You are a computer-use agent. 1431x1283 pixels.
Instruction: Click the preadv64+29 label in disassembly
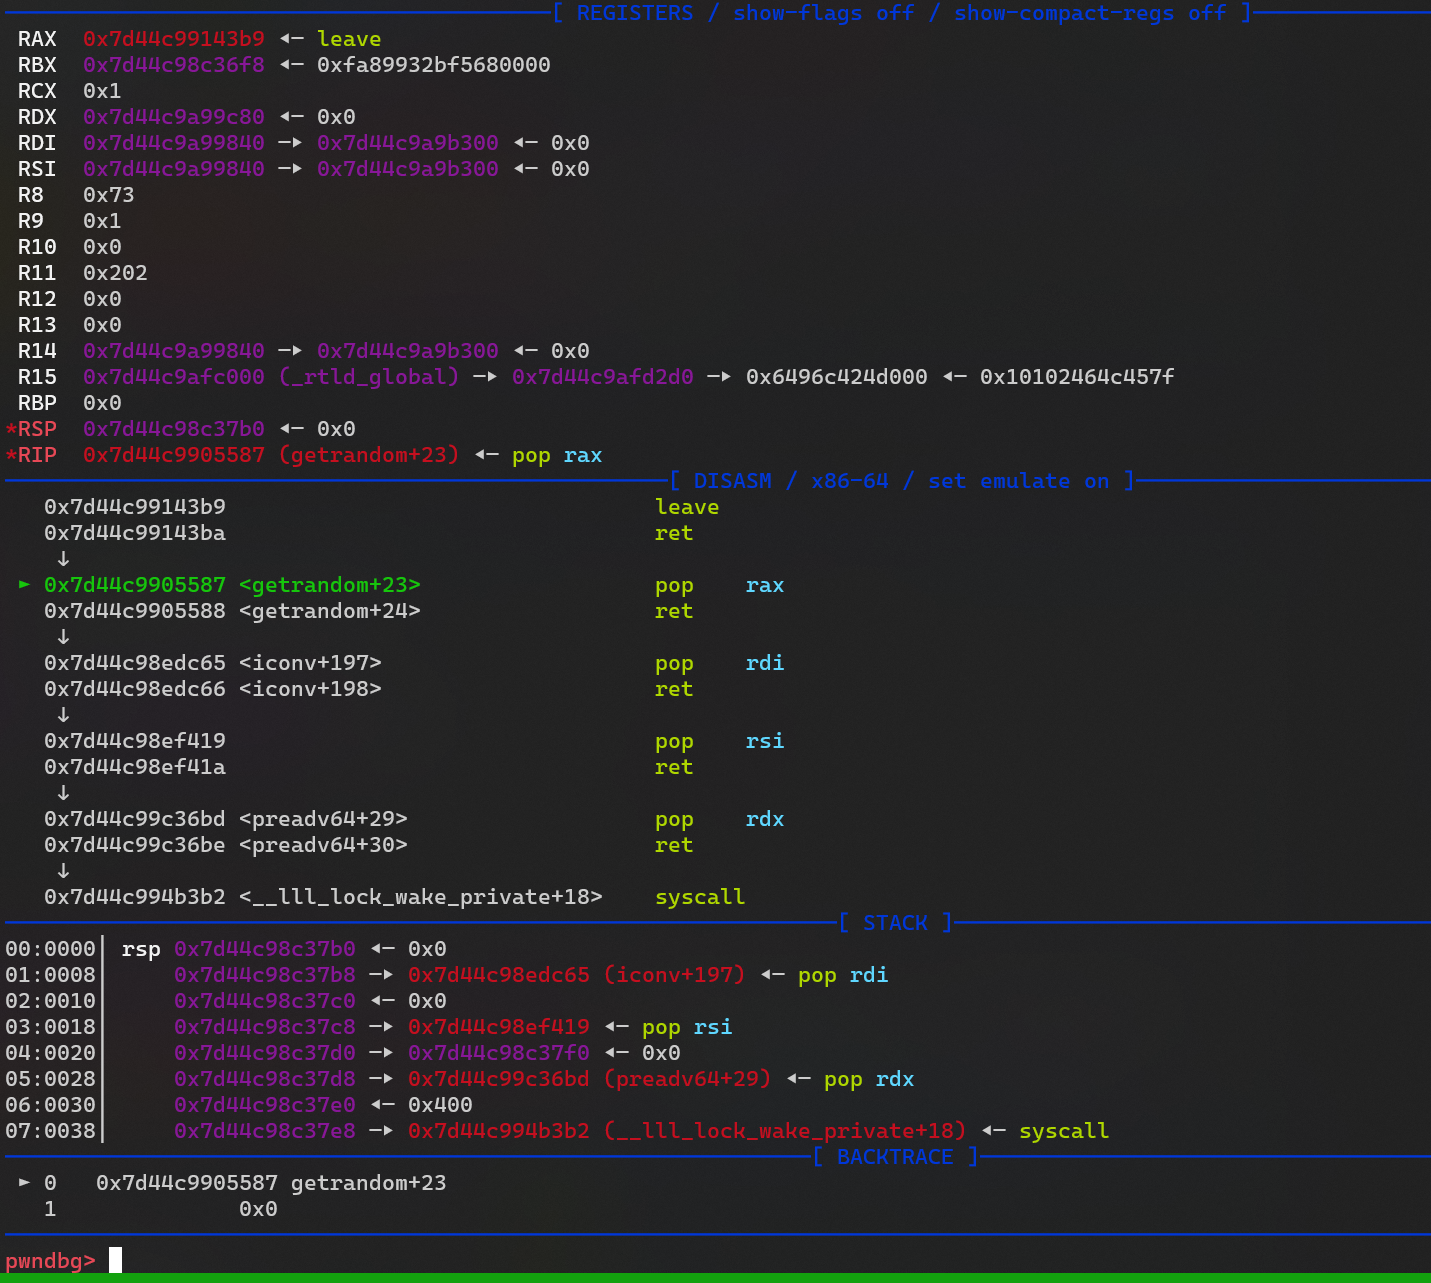[x=323, y=819]
